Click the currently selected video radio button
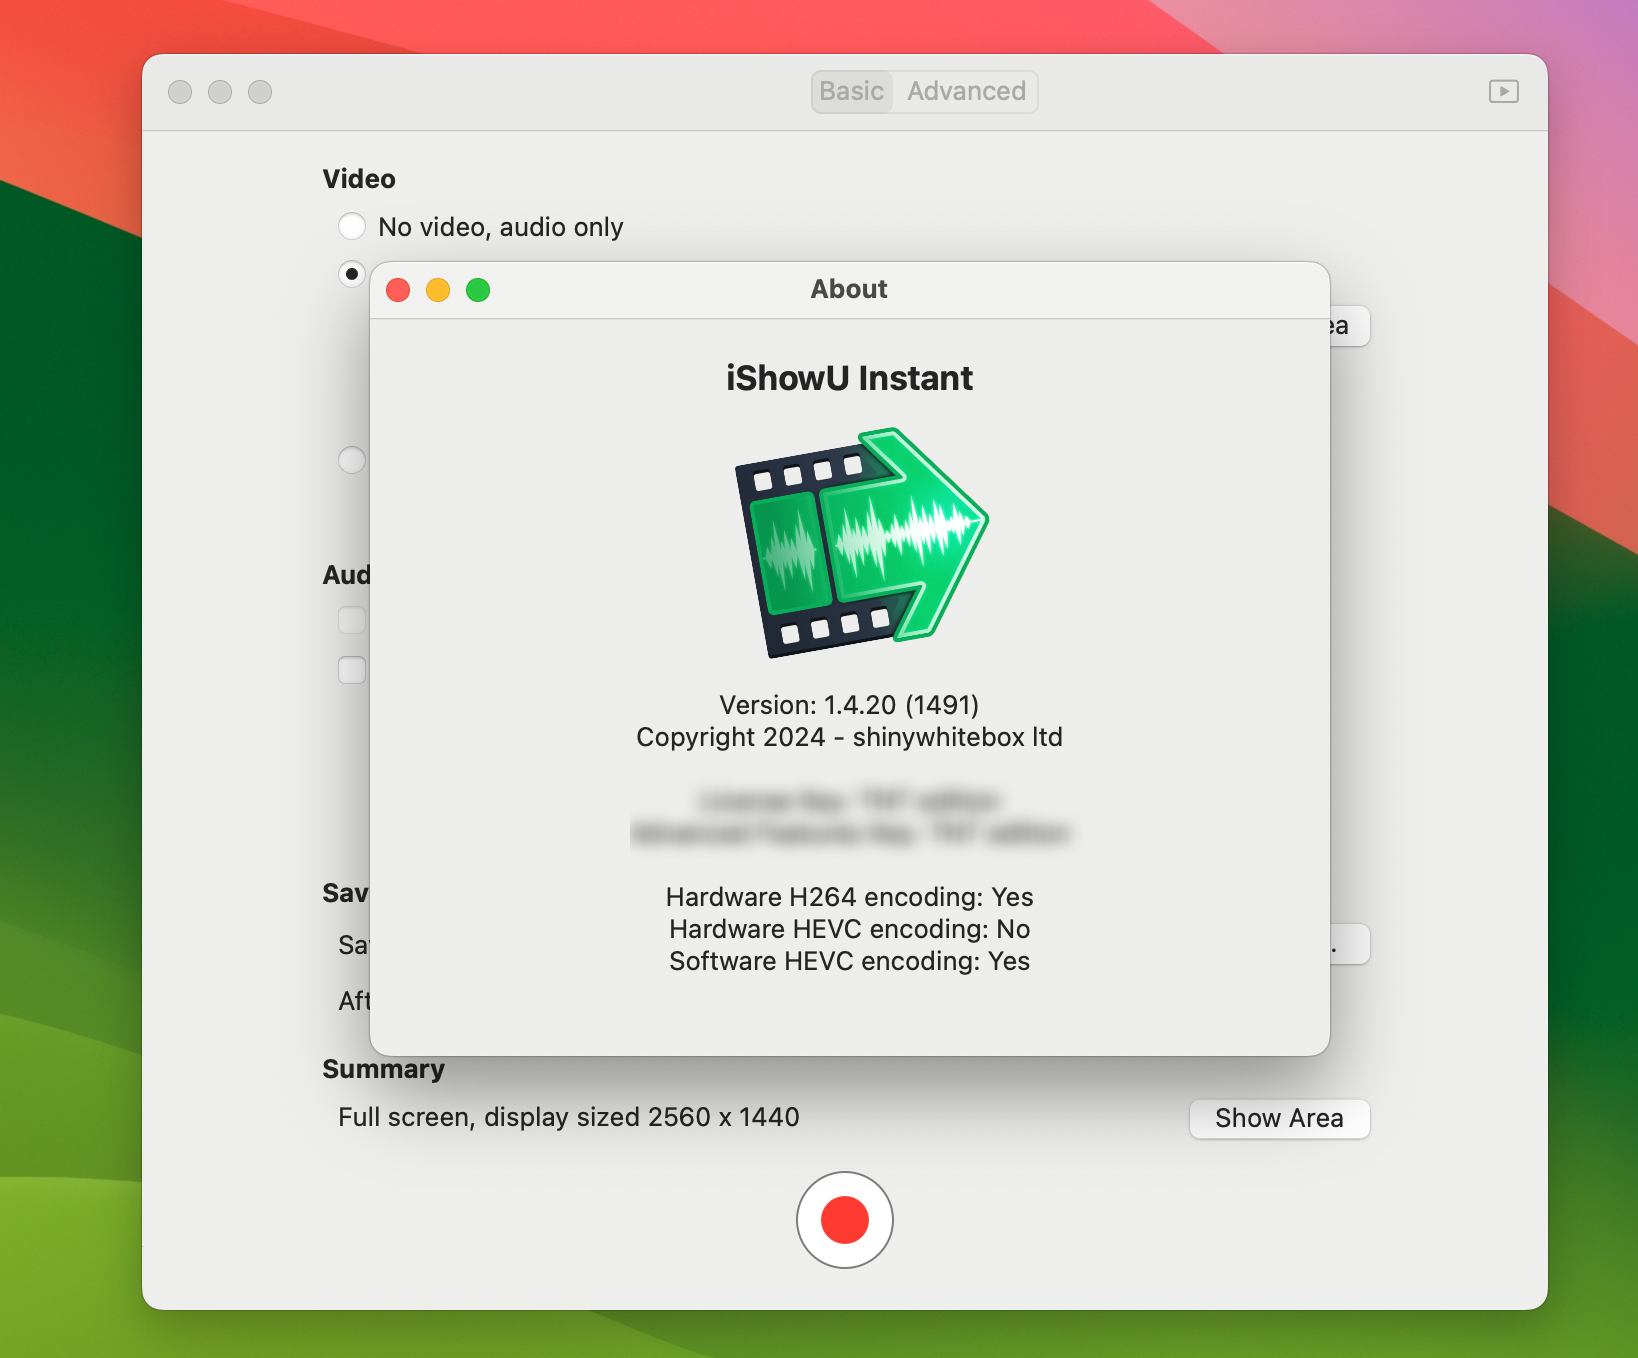This screenshot has height=1358, width=1638. 352,273
